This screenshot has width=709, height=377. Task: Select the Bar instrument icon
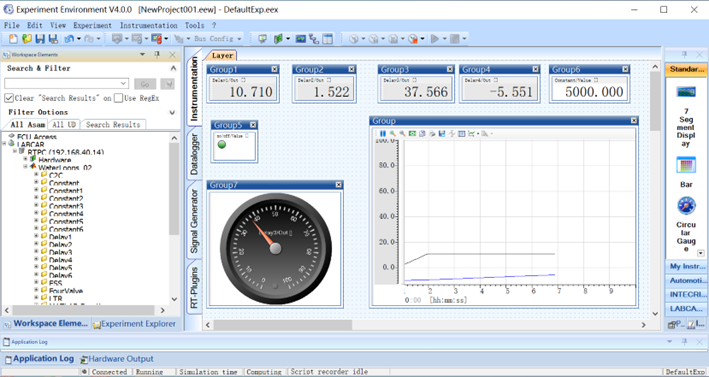pos(686,165)
